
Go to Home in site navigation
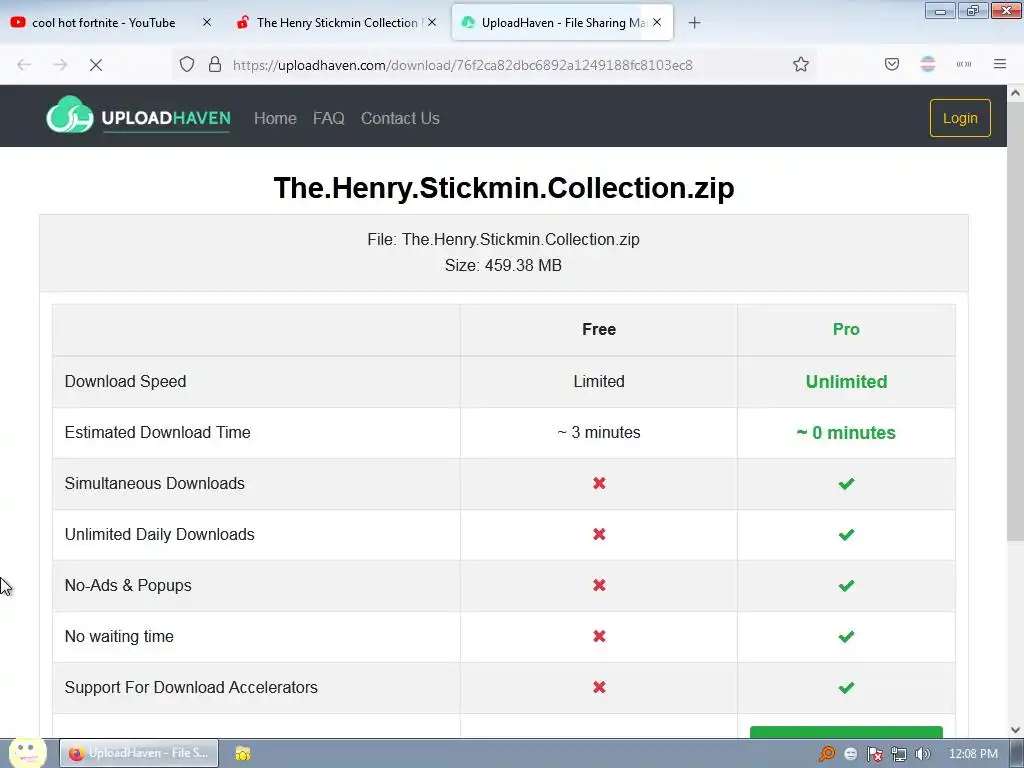point(275,118)
